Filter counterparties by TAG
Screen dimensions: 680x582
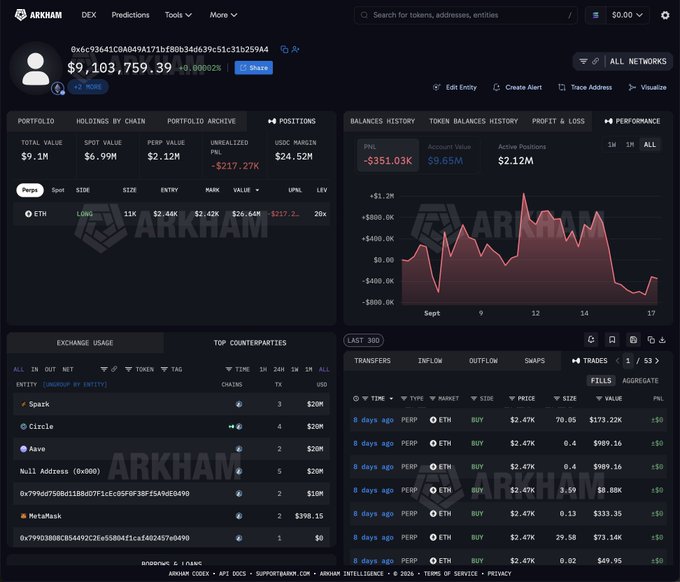[171, 369]
